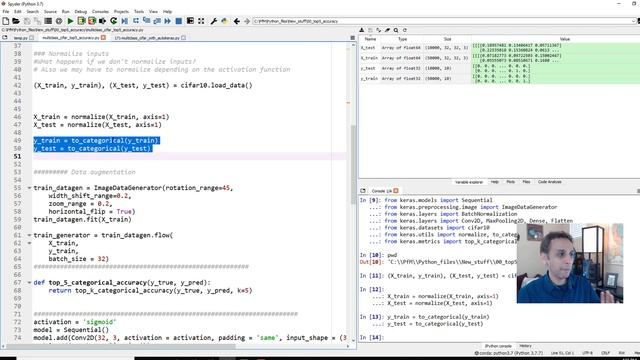
Task: Click the Refresh variables icon
Action: point(404,30)
